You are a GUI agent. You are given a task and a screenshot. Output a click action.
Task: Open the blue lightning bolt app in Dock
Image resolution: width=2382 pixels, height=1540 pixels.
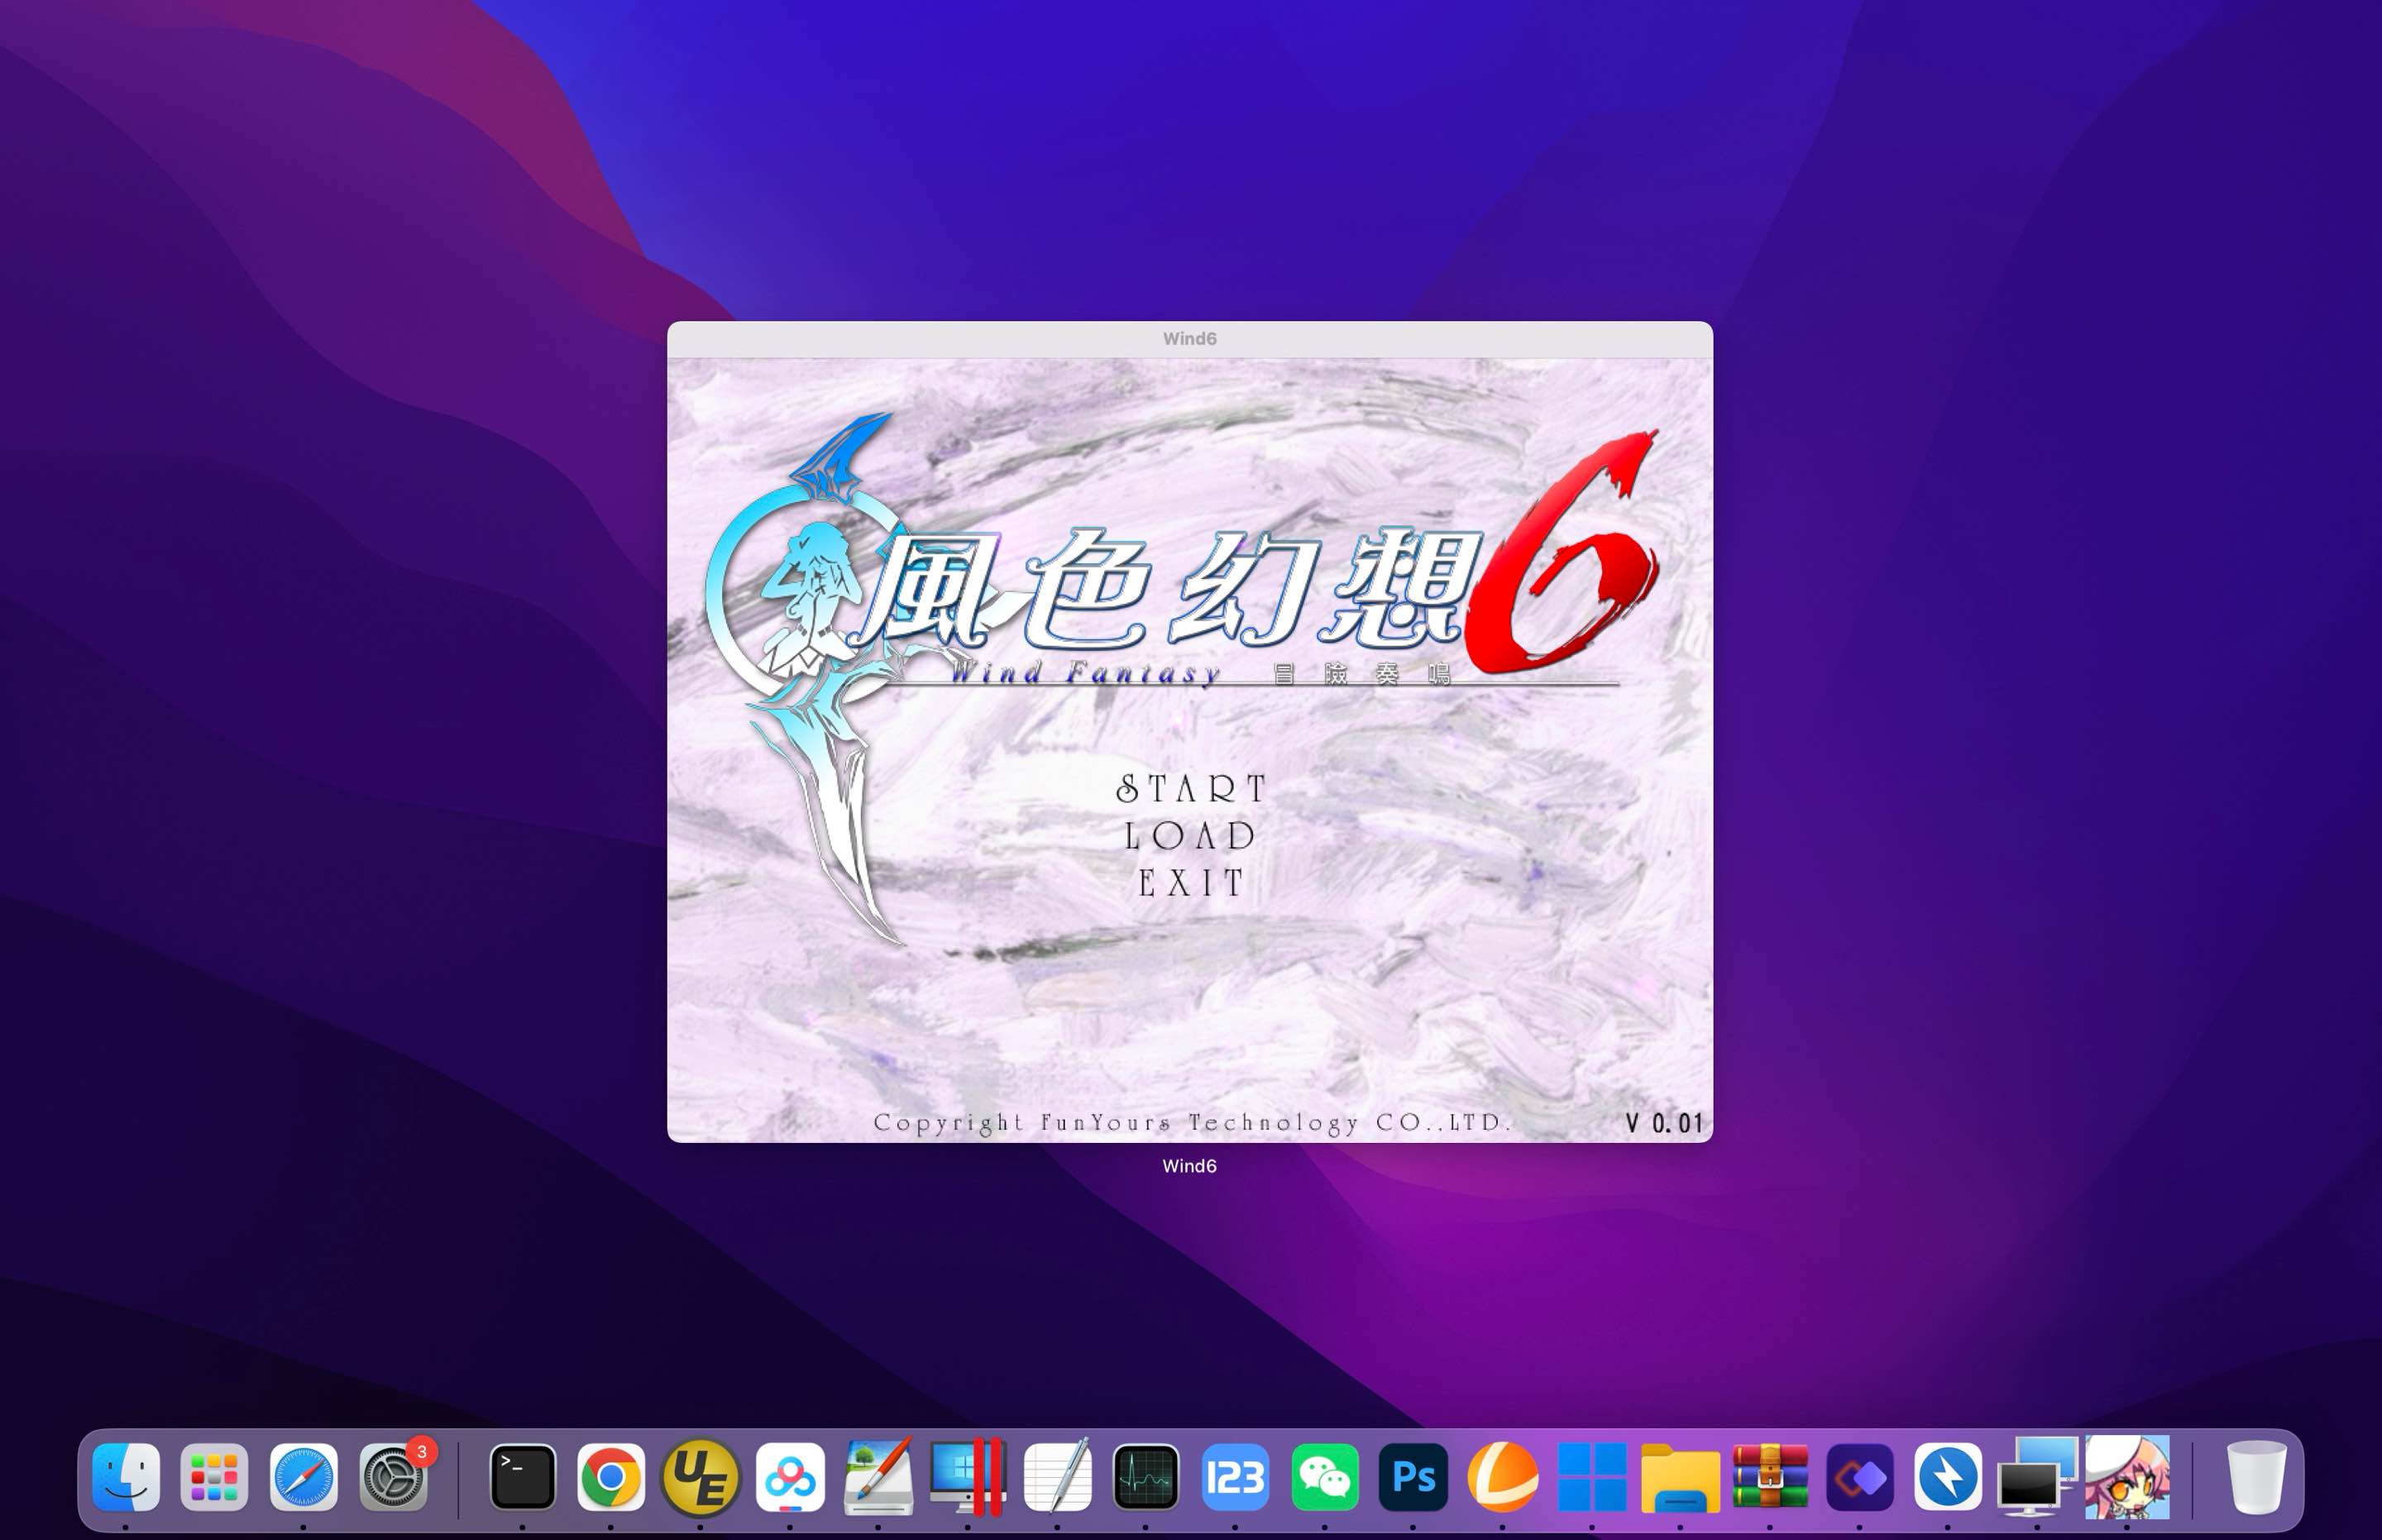point(1948,1477)
